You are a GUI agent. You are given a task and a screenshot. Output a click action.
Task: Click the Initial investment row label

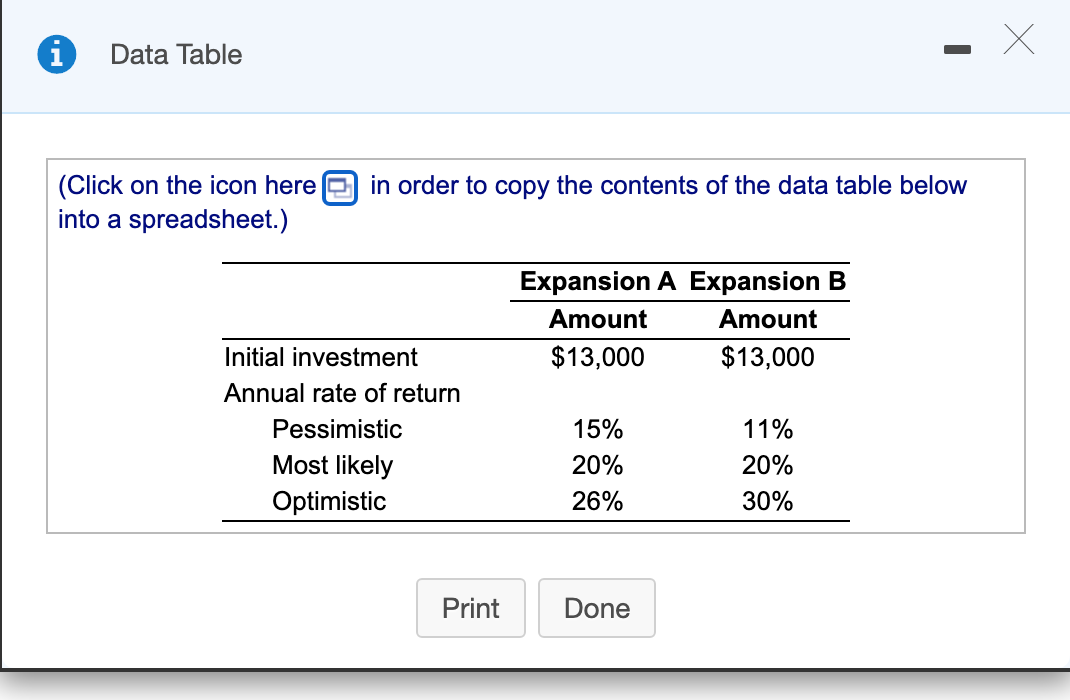click(320, 357)
